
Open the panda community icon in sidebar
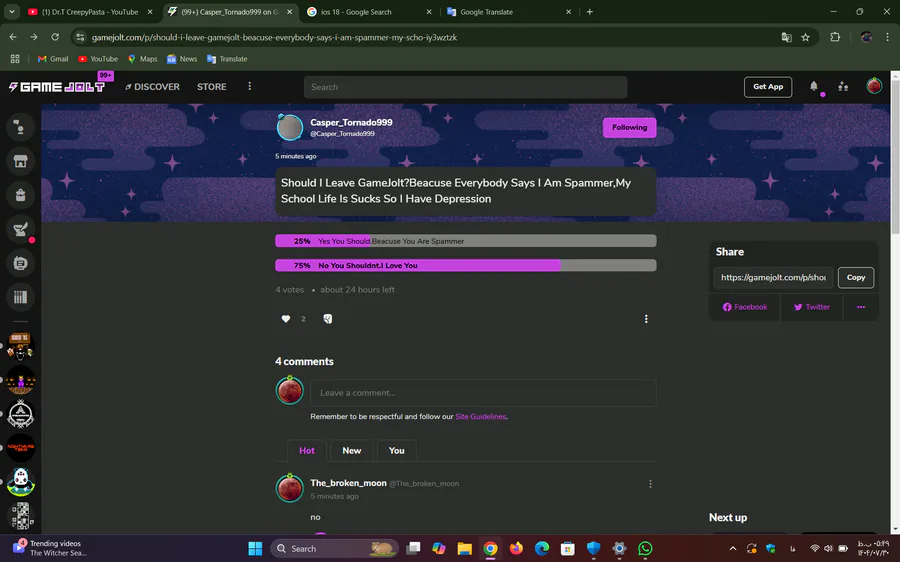click(x=21, y=482)
